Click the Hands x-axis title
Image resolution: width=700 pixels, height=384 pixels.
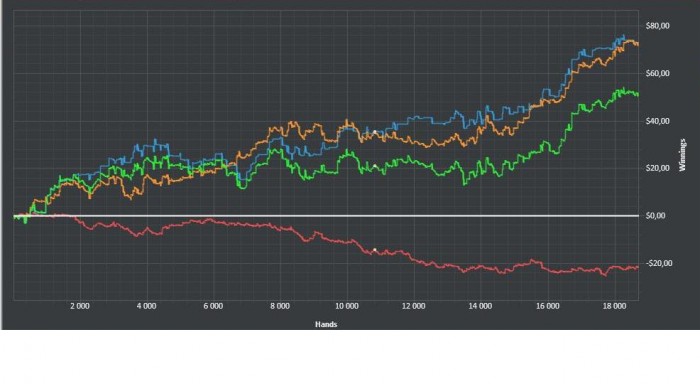(326, 325)
